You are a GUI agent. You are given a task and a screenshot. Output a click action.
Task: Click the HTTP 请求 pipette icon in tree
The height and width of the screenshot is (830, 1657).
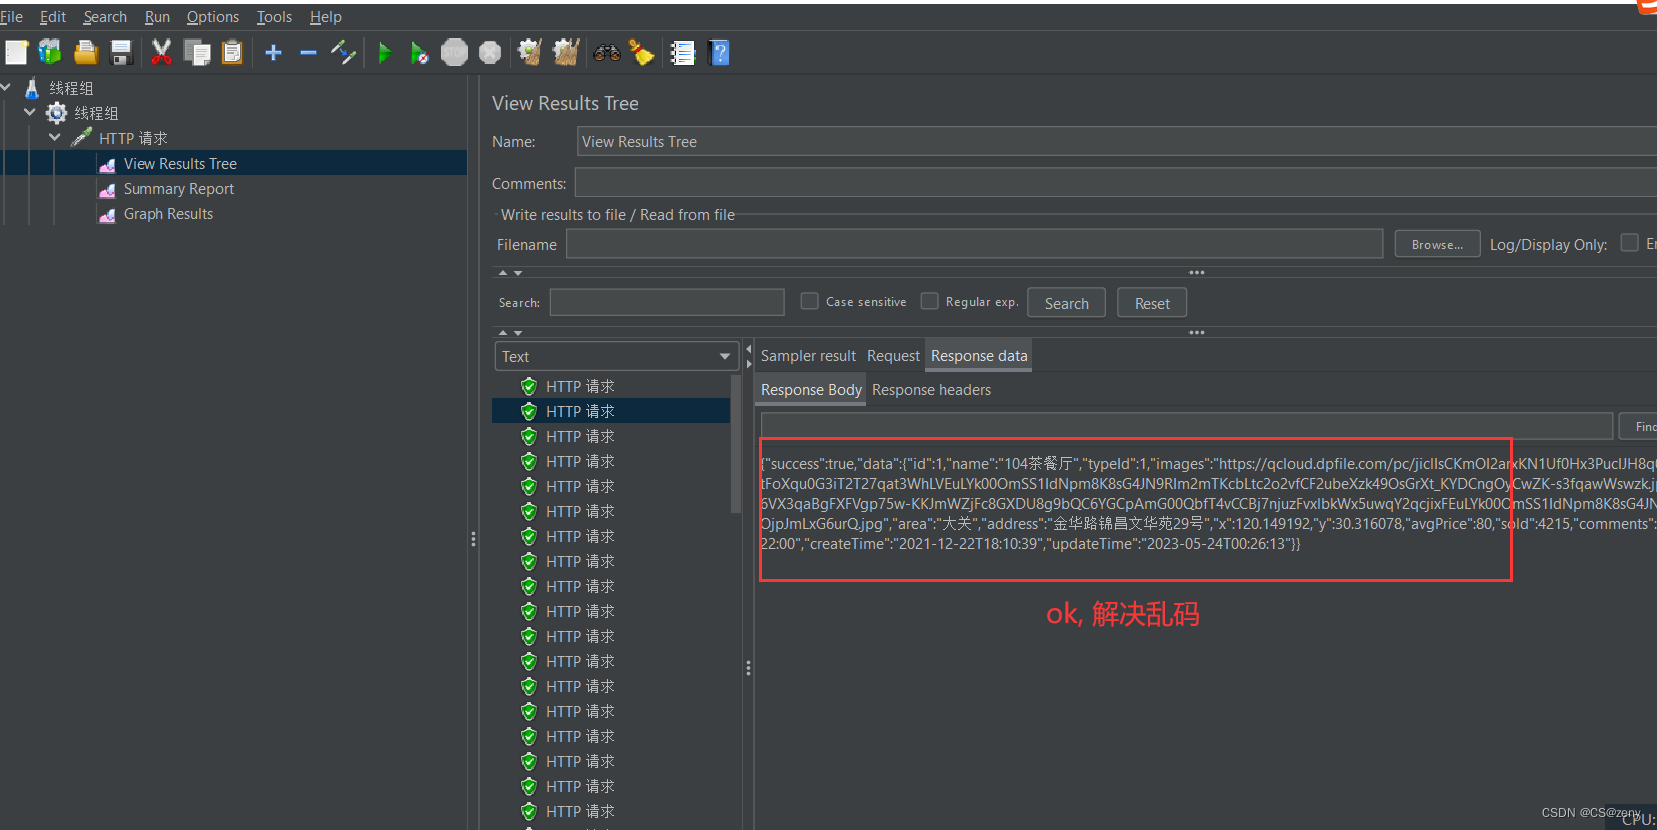click(82, 137)
